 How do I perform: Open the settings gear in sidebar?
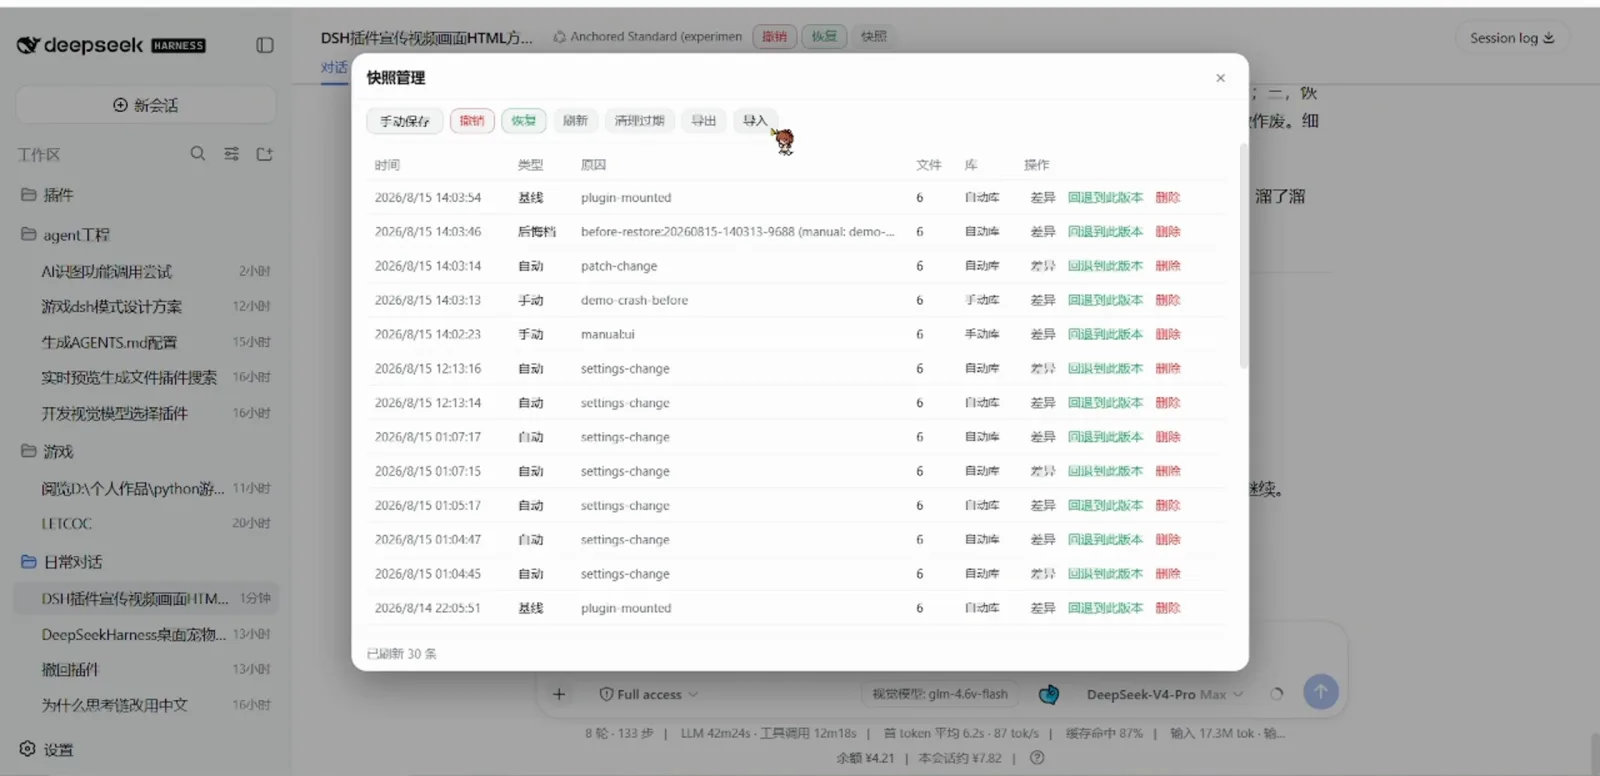click(28, 749)
